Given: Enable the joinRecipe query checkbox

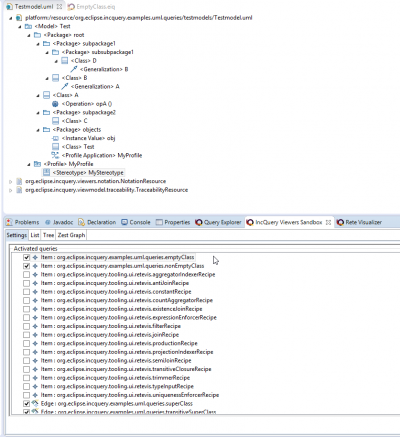Looking at the screenshot, I should coord(26,335).
